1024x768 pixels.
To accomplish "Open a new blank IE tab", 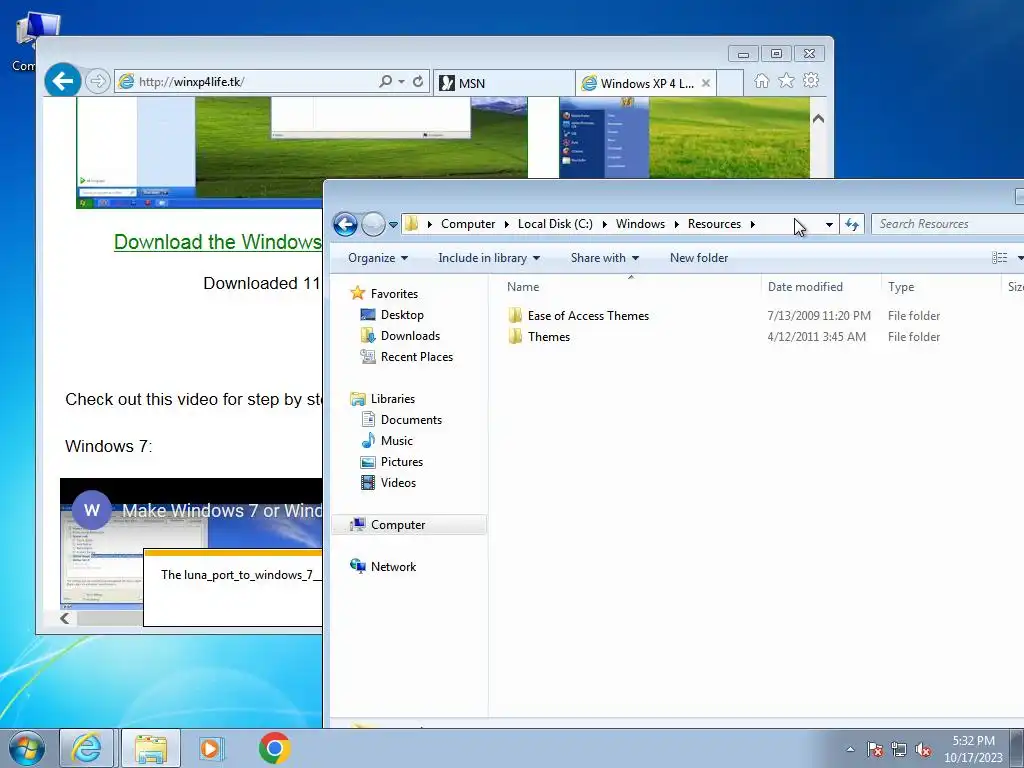I will click(730, 83).
